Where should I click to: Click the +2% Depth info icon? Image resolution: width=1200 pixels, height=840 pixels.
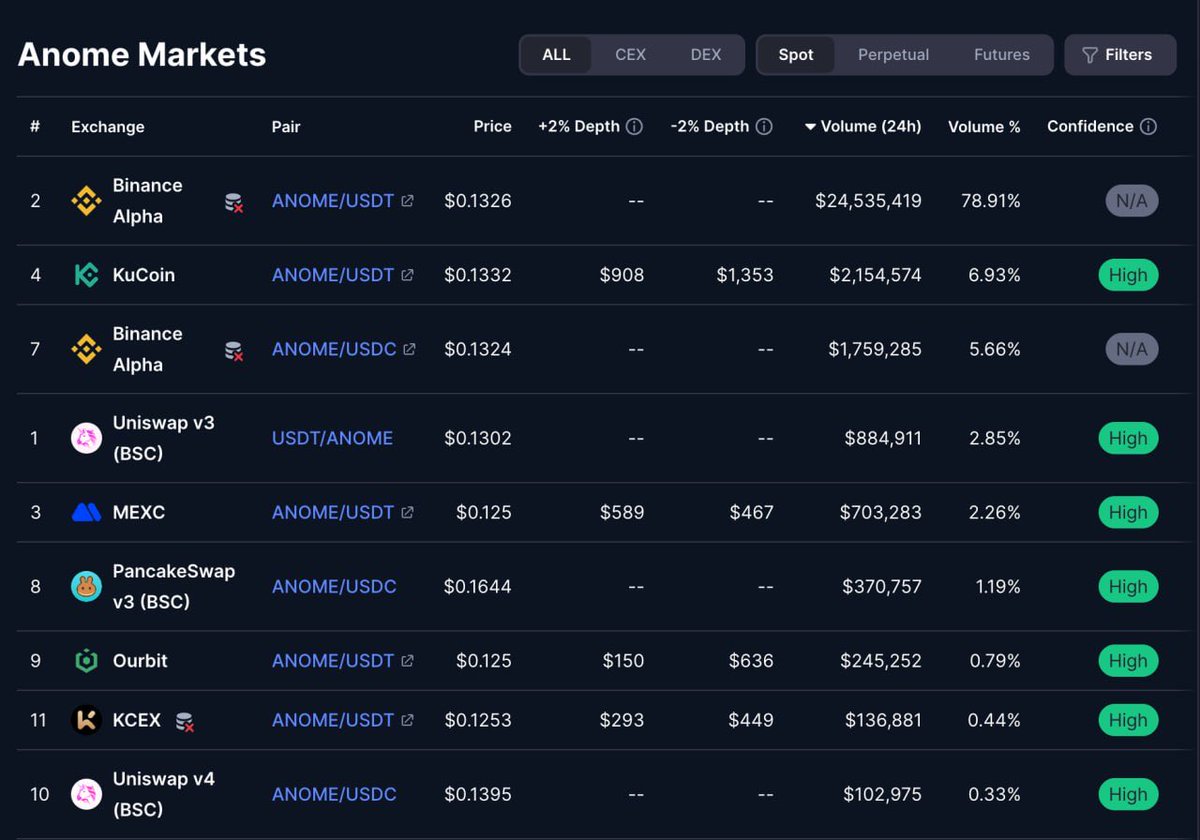[634, 126]
